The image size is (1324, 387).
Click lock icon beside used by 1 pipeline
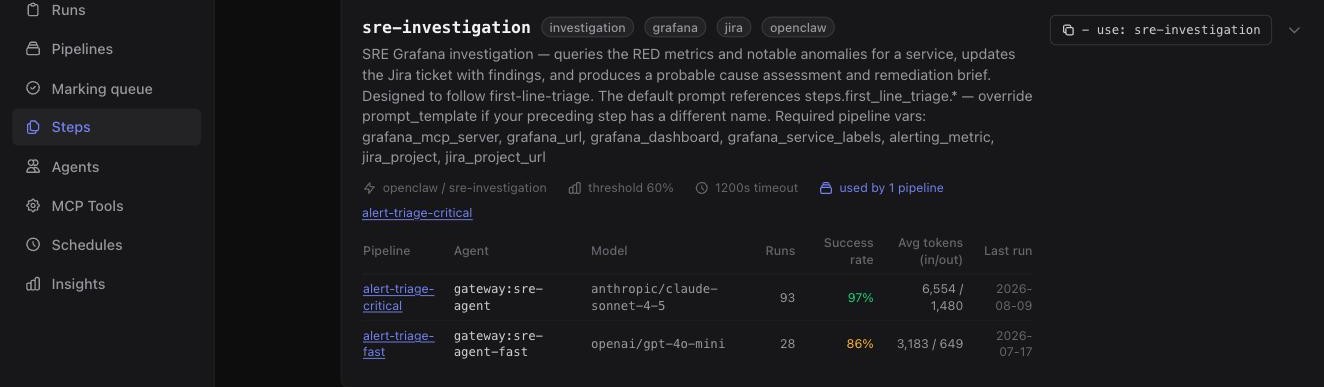point(826,188)
